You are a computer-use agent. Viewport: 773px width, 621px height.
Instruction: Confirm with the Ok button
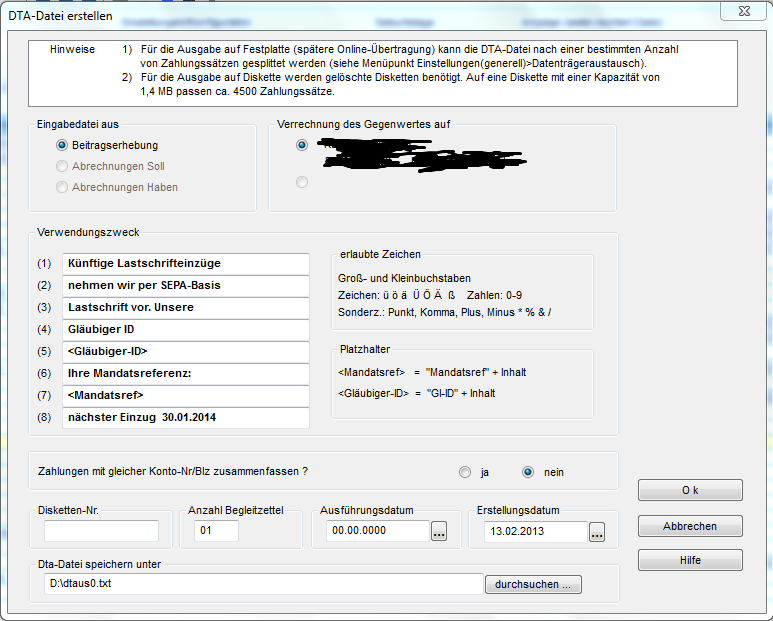pyautogui.click(x=690, y=490)
